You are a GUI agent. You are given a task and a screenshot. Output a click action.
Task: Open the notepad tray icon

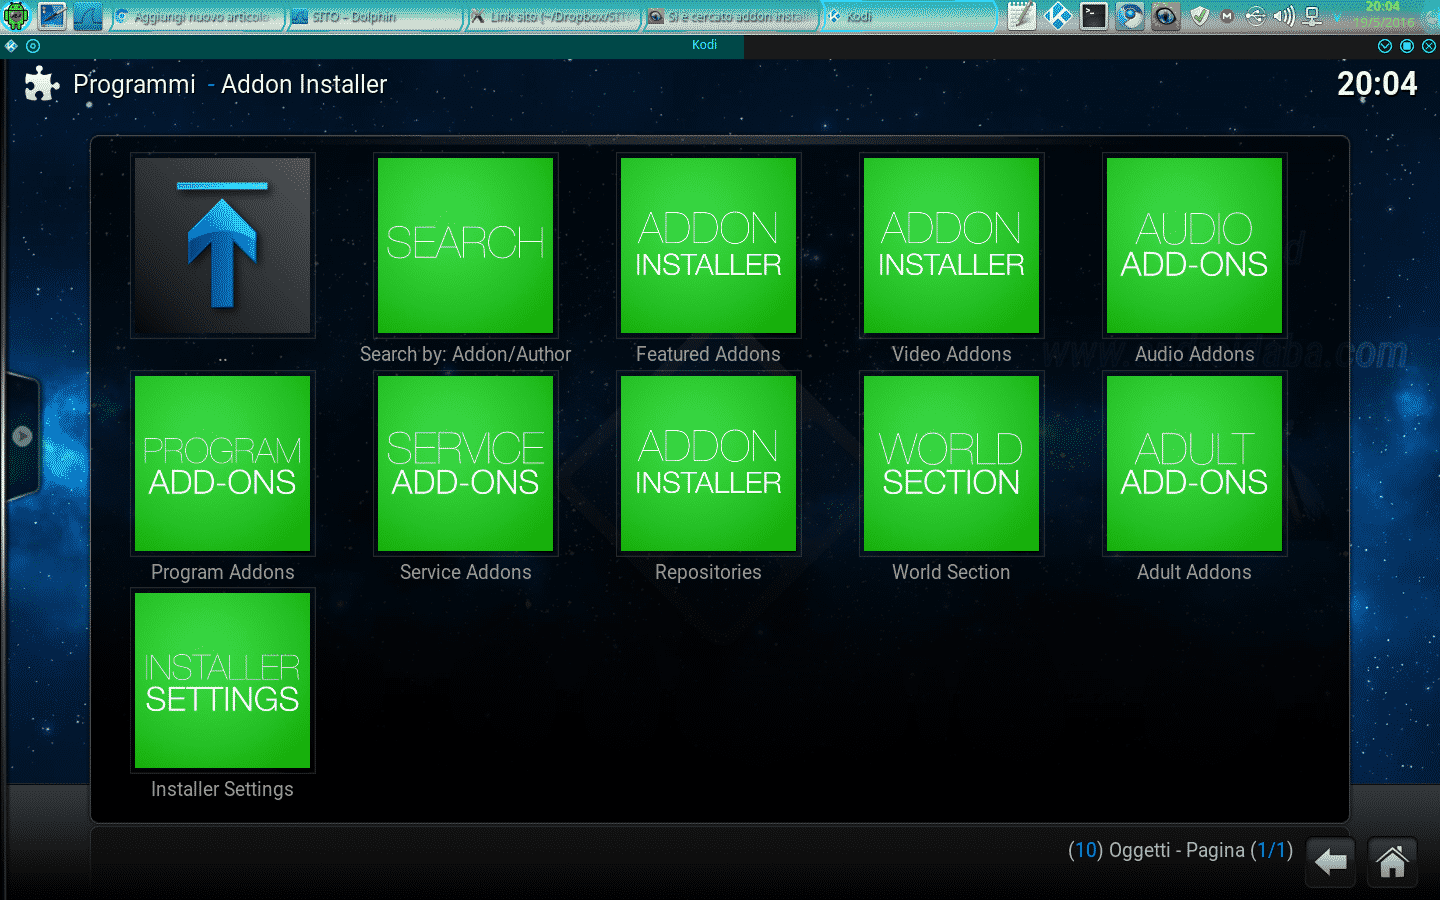click(x=1021, y=16)
